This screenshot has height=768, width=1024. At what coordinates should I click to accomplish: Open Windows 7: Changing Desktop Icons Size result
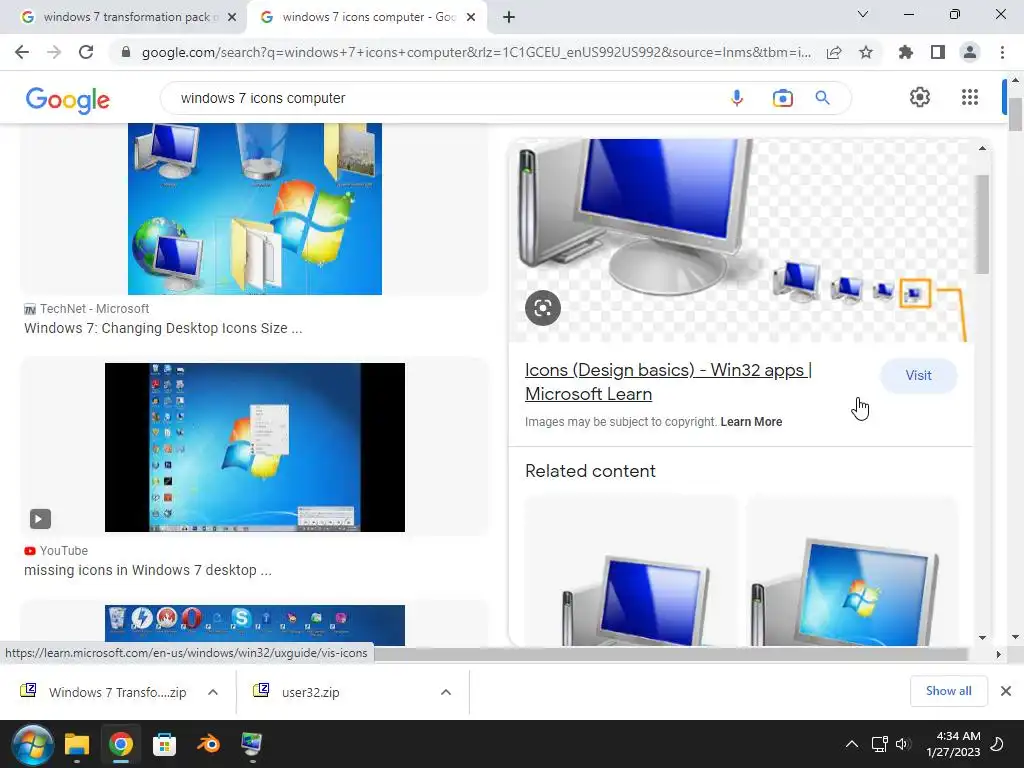[163, 328]
